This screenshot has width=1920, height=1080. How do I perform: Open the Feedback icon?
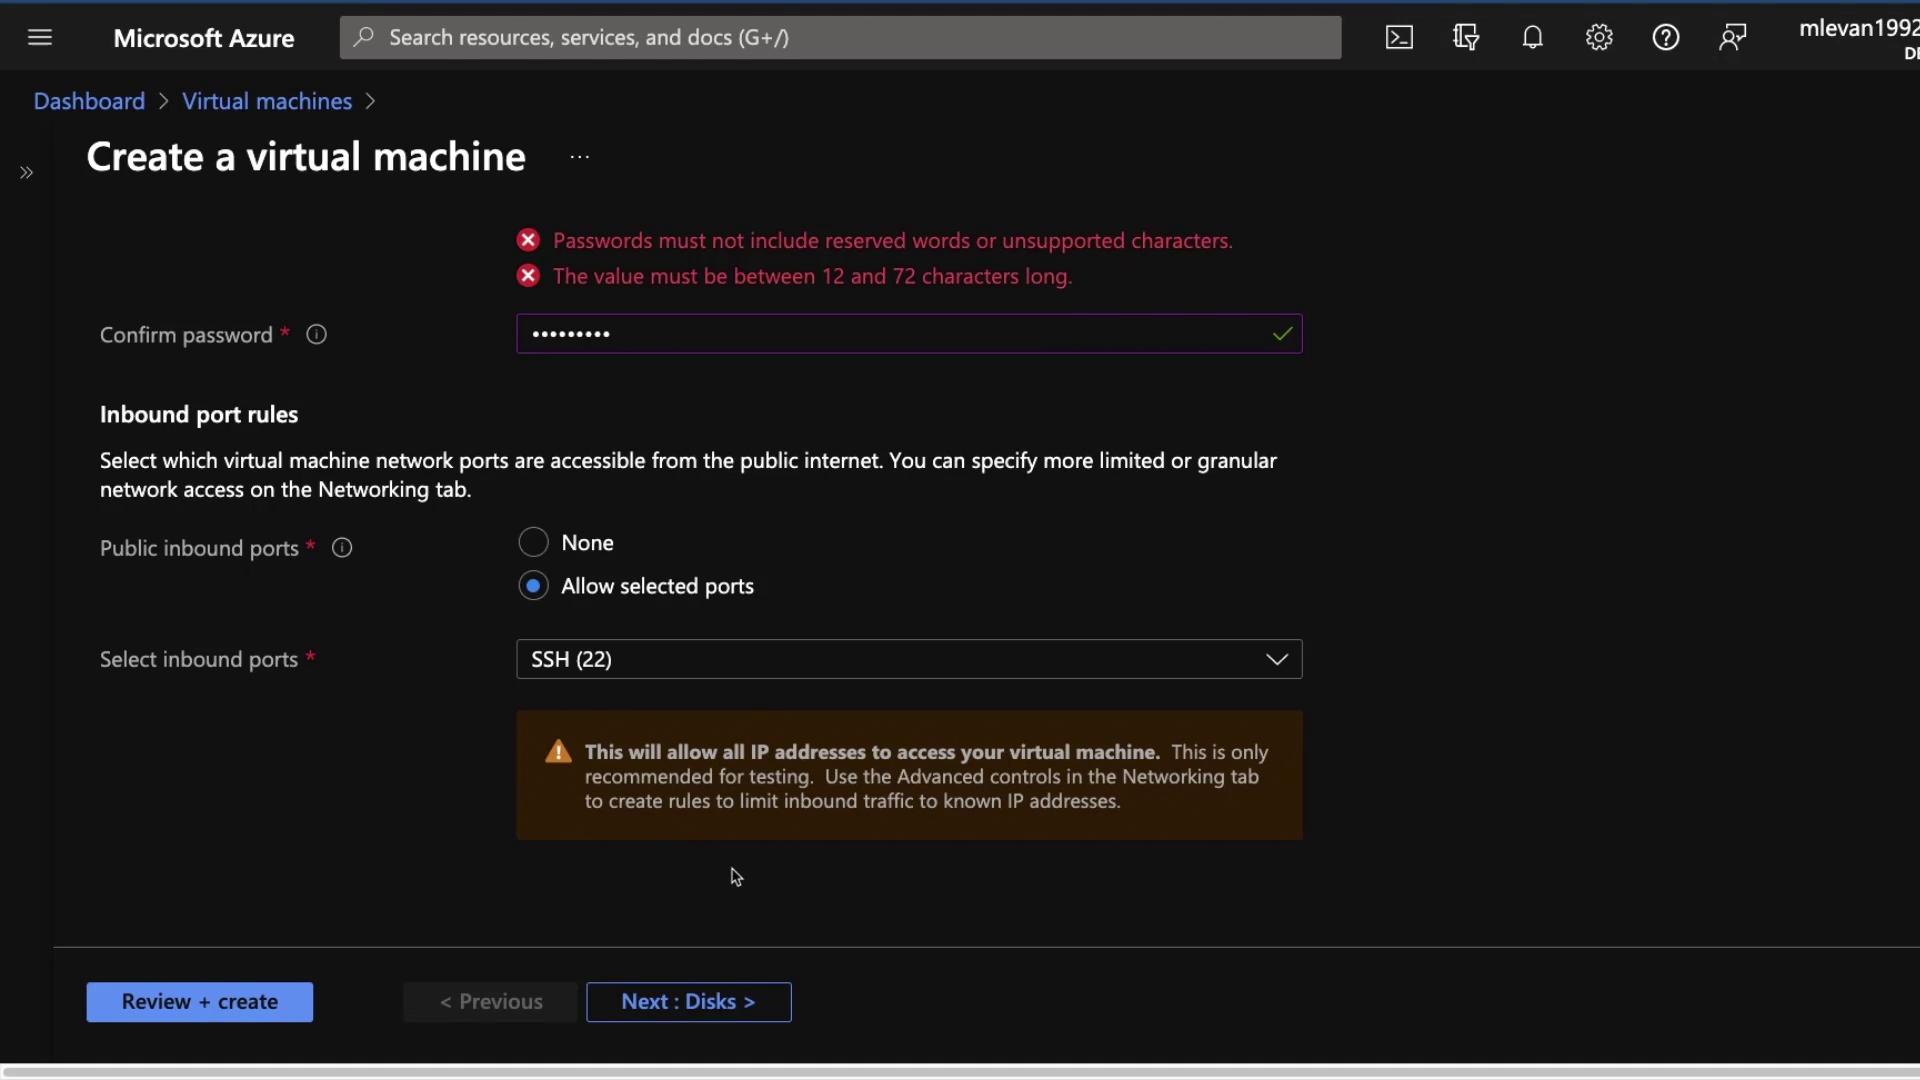click(1732, 37)
